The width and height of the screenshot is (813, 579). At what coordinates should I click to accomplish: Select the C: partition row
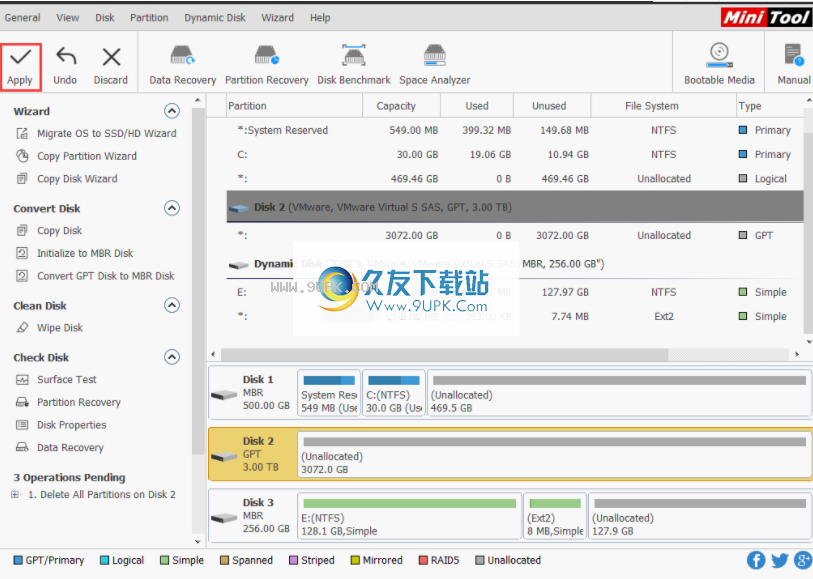(x=515, y=154)
